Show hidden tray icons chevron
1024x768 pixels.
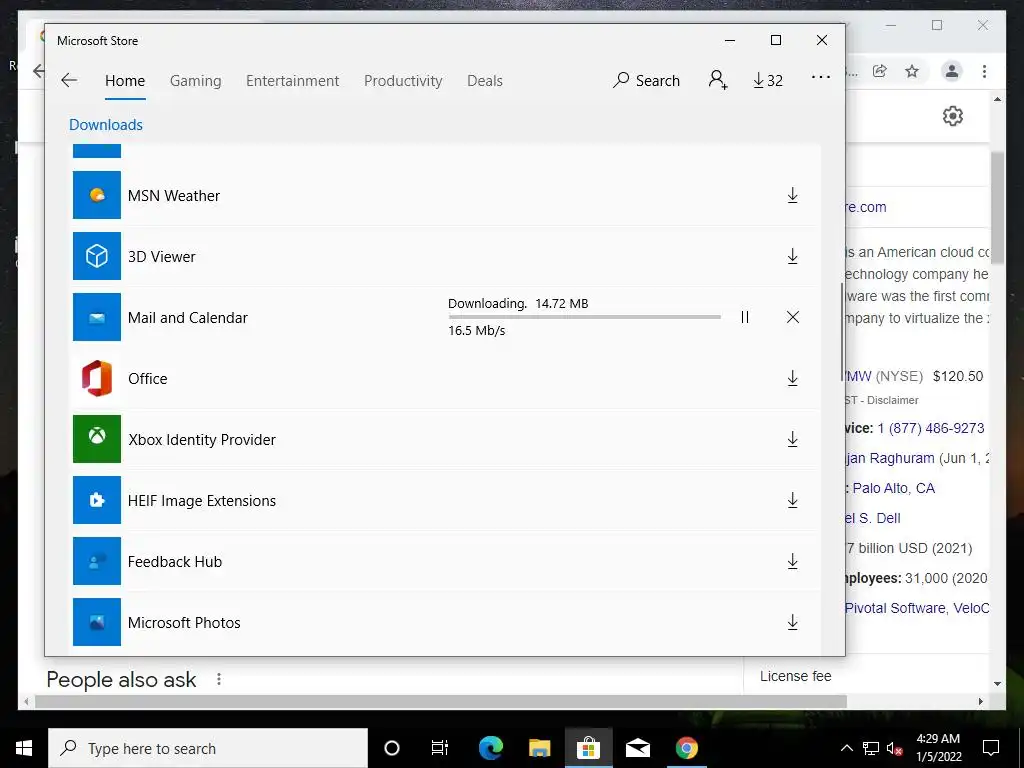(x=846, y=748)
